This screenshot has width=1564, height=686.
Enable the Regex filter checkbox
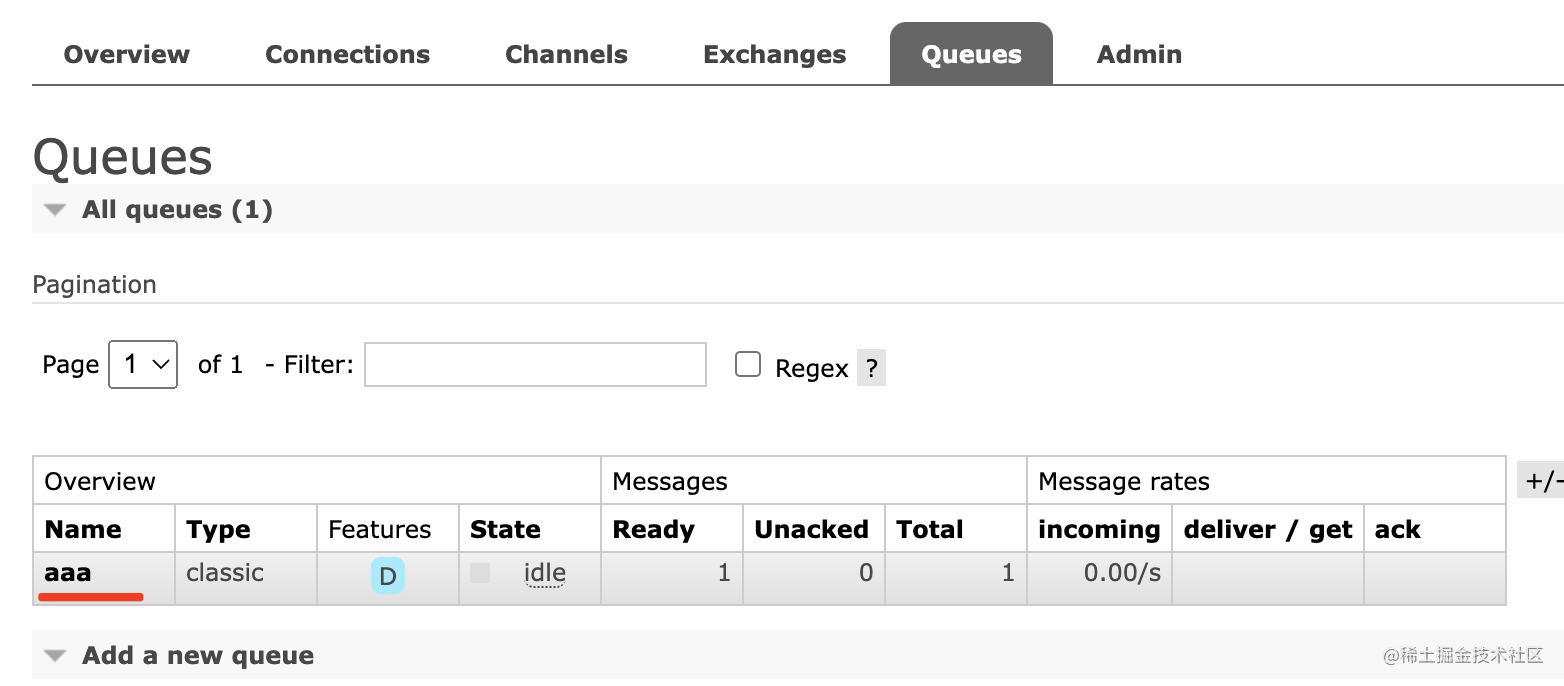point(748,364)
